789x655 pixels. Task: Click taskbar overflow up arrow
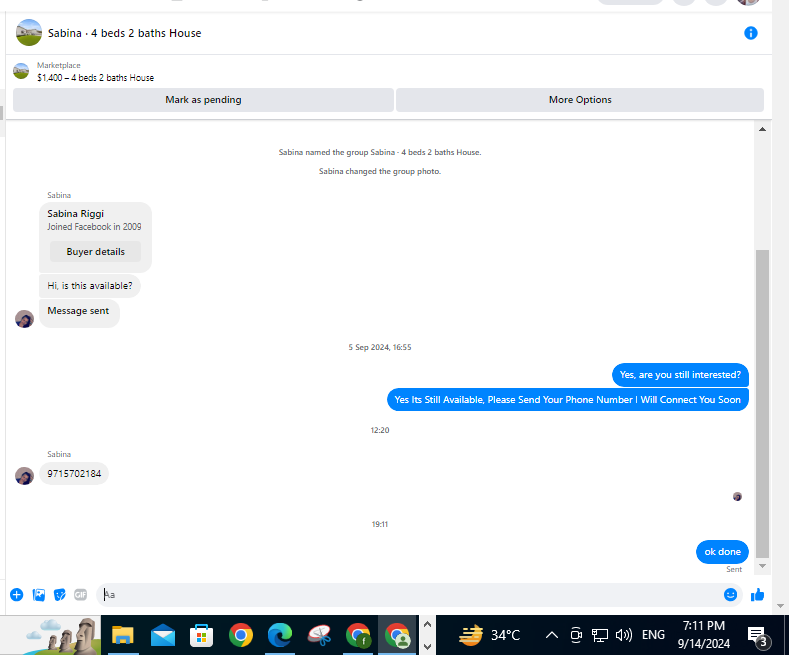tap(427, 624)
